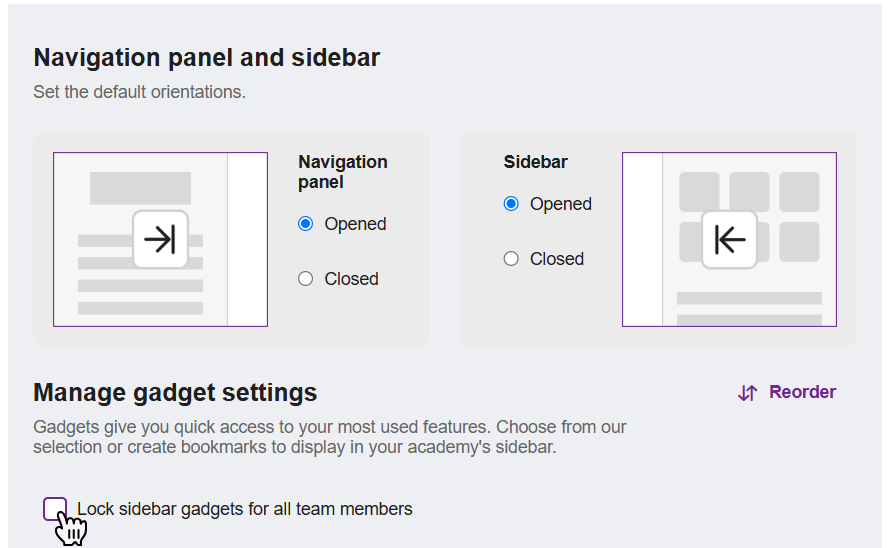Screen dimensions: 888x548
Task: Click the navigation panel preview thumbnail
Action: [x=160, y=239]
